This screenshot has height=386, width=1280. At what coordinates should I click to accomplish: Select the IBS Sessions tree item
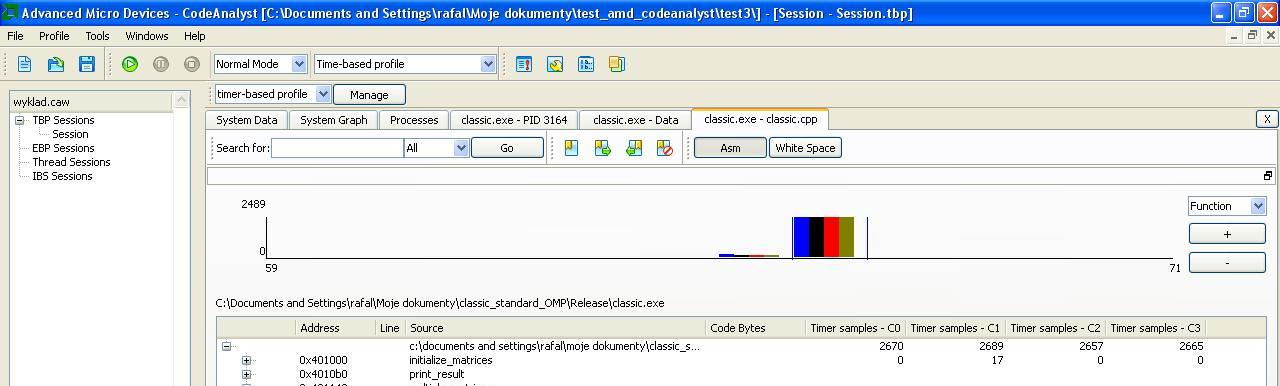[62, 176]
